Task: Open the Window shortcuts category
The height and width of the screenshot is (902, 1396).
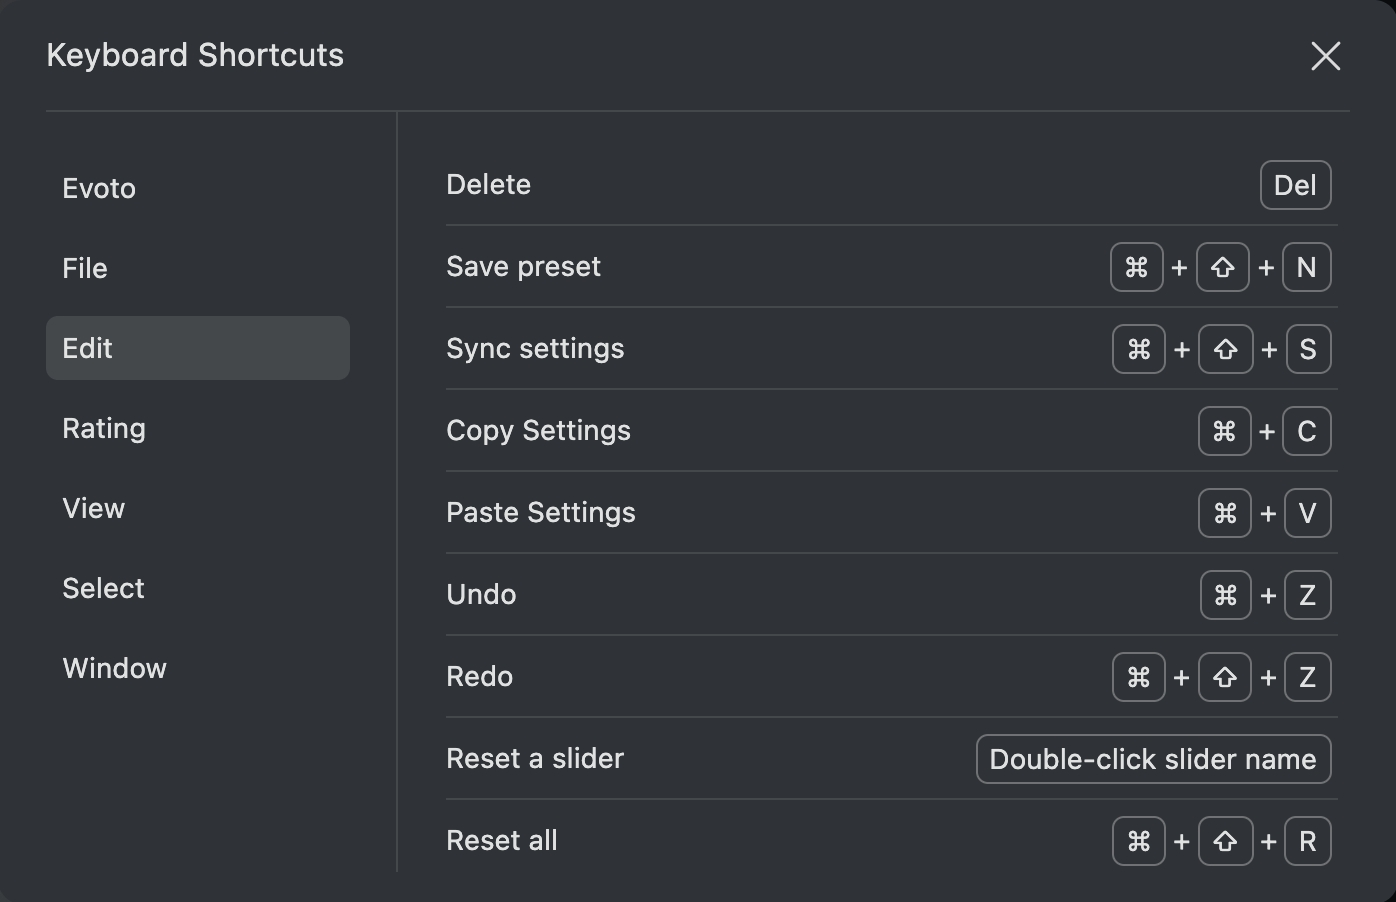Action: click(x=114, y=668)
